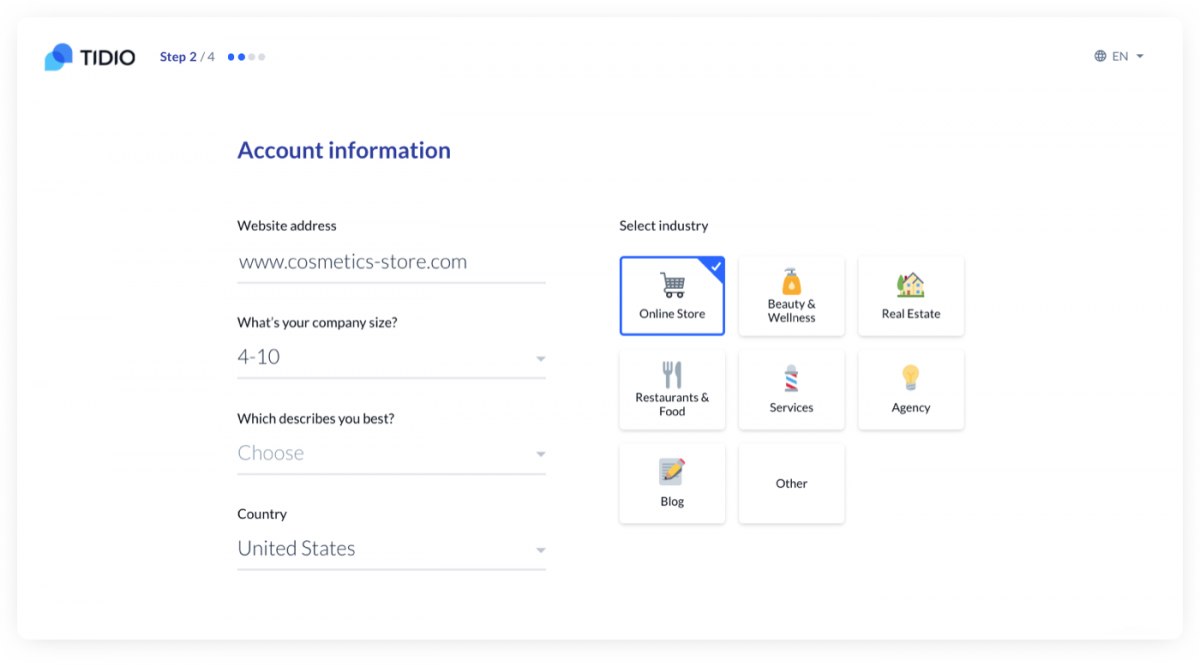Click the 'Step 2 / 4' text
1200x667 pixels.
[187, 57]
